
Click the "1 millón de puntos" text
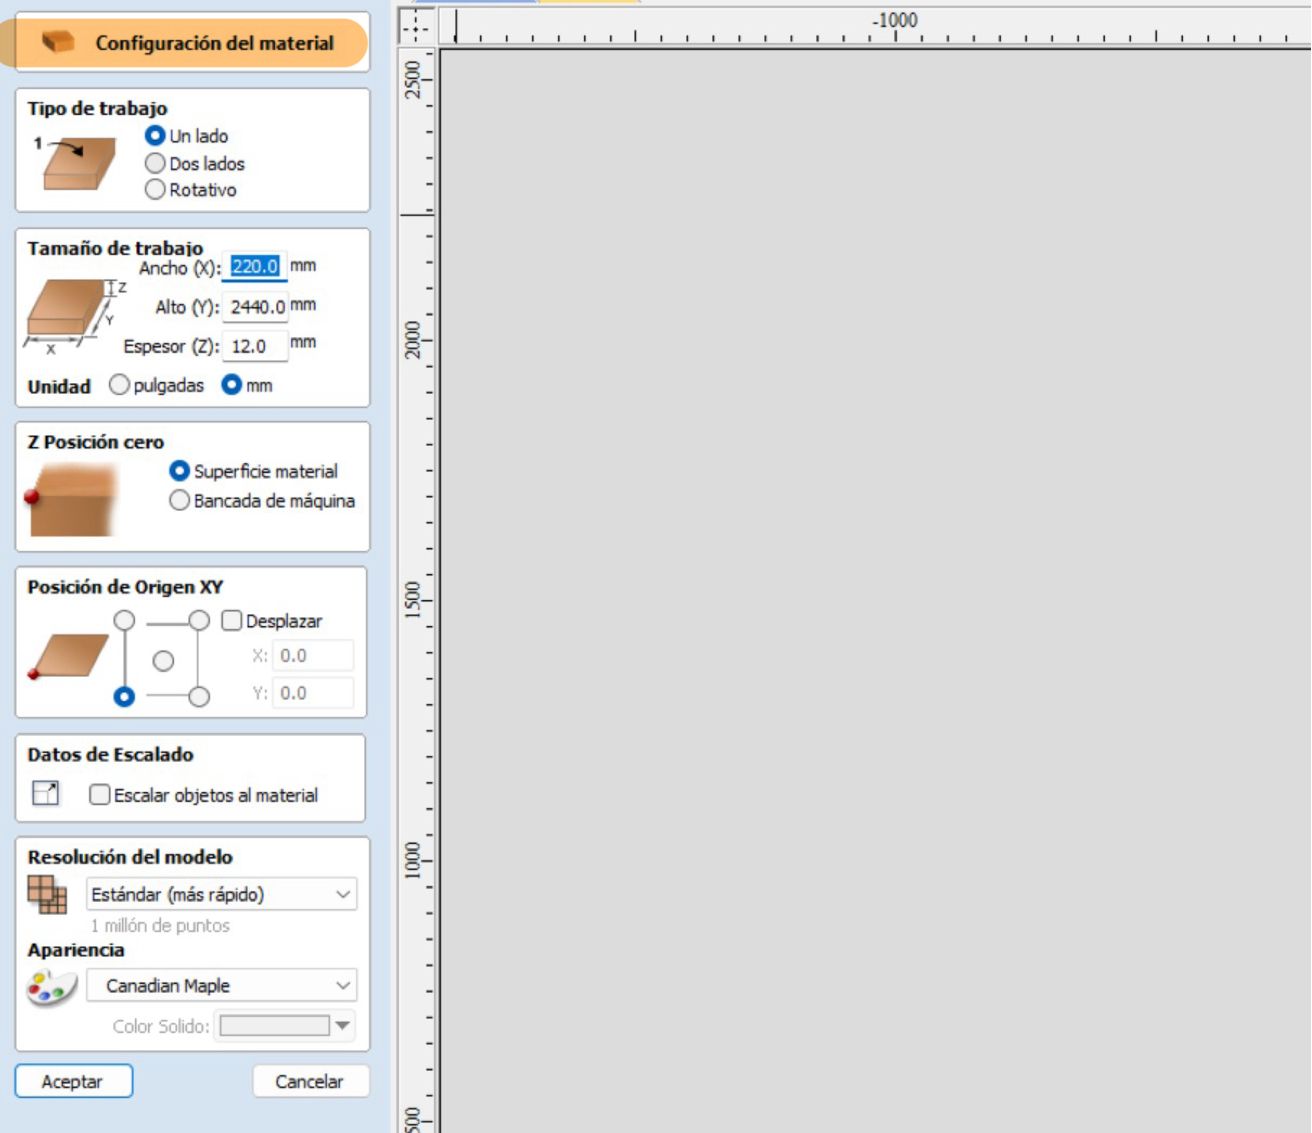(160, 926)
